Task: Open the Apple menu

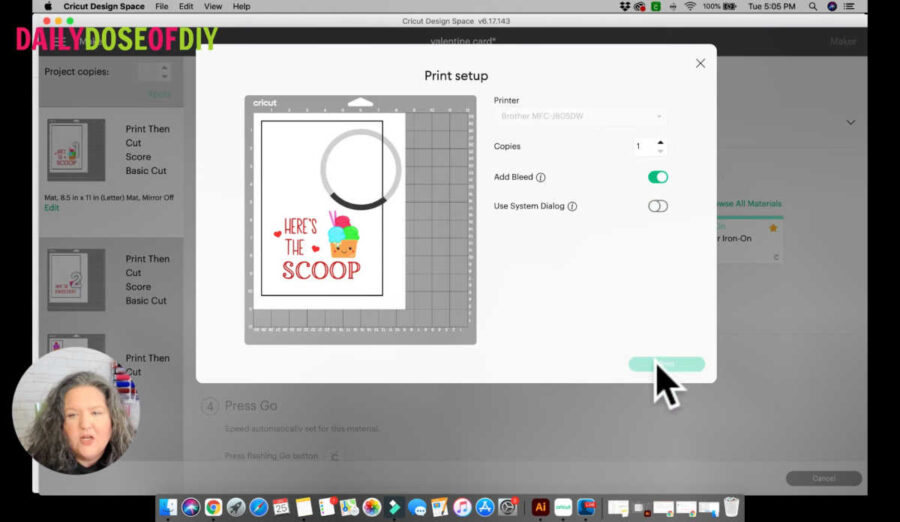Action: coord(48,6)
